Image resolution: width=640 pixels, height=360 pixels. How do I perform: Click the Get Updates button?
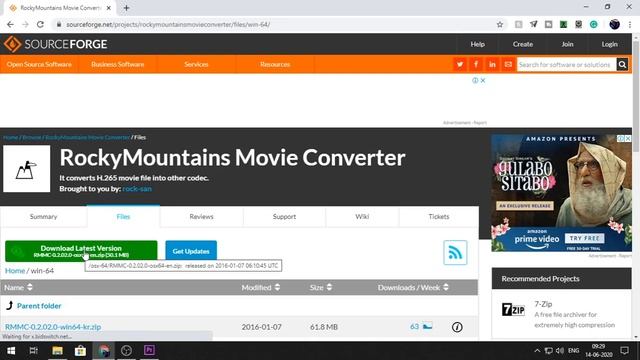191,251
